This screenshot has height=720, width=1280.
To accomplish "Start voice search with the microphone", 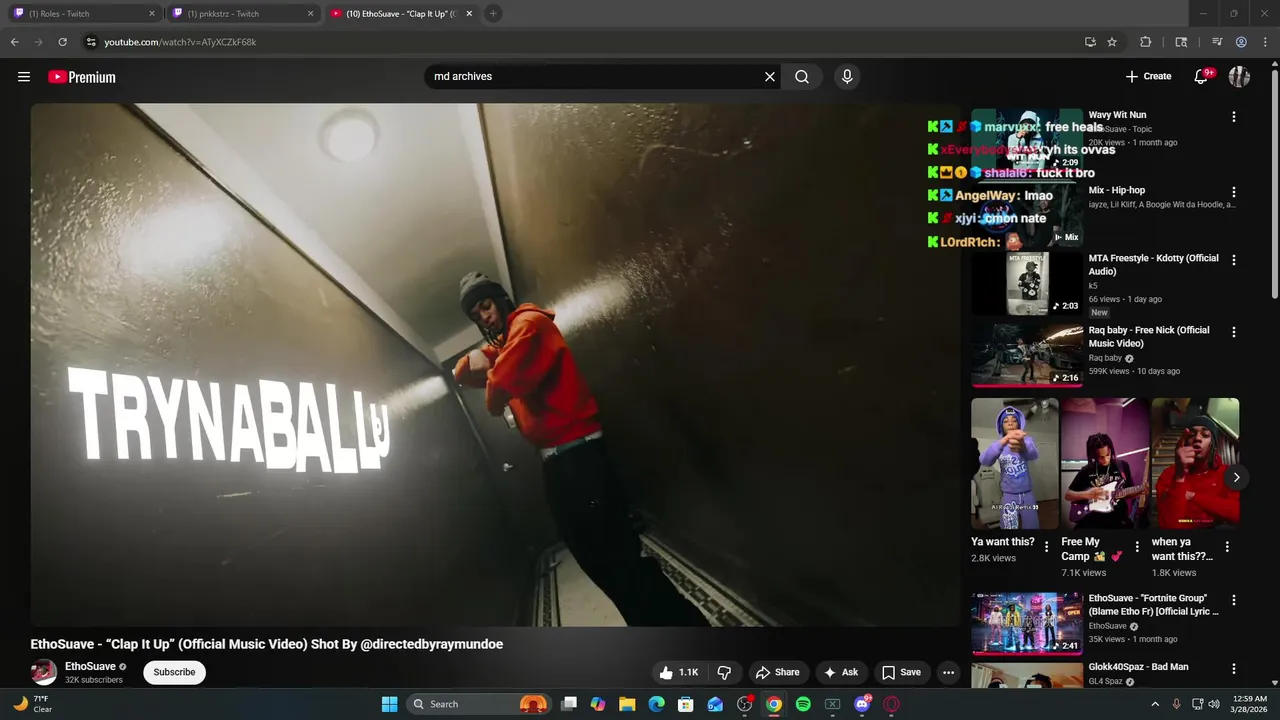I will 847,77.
